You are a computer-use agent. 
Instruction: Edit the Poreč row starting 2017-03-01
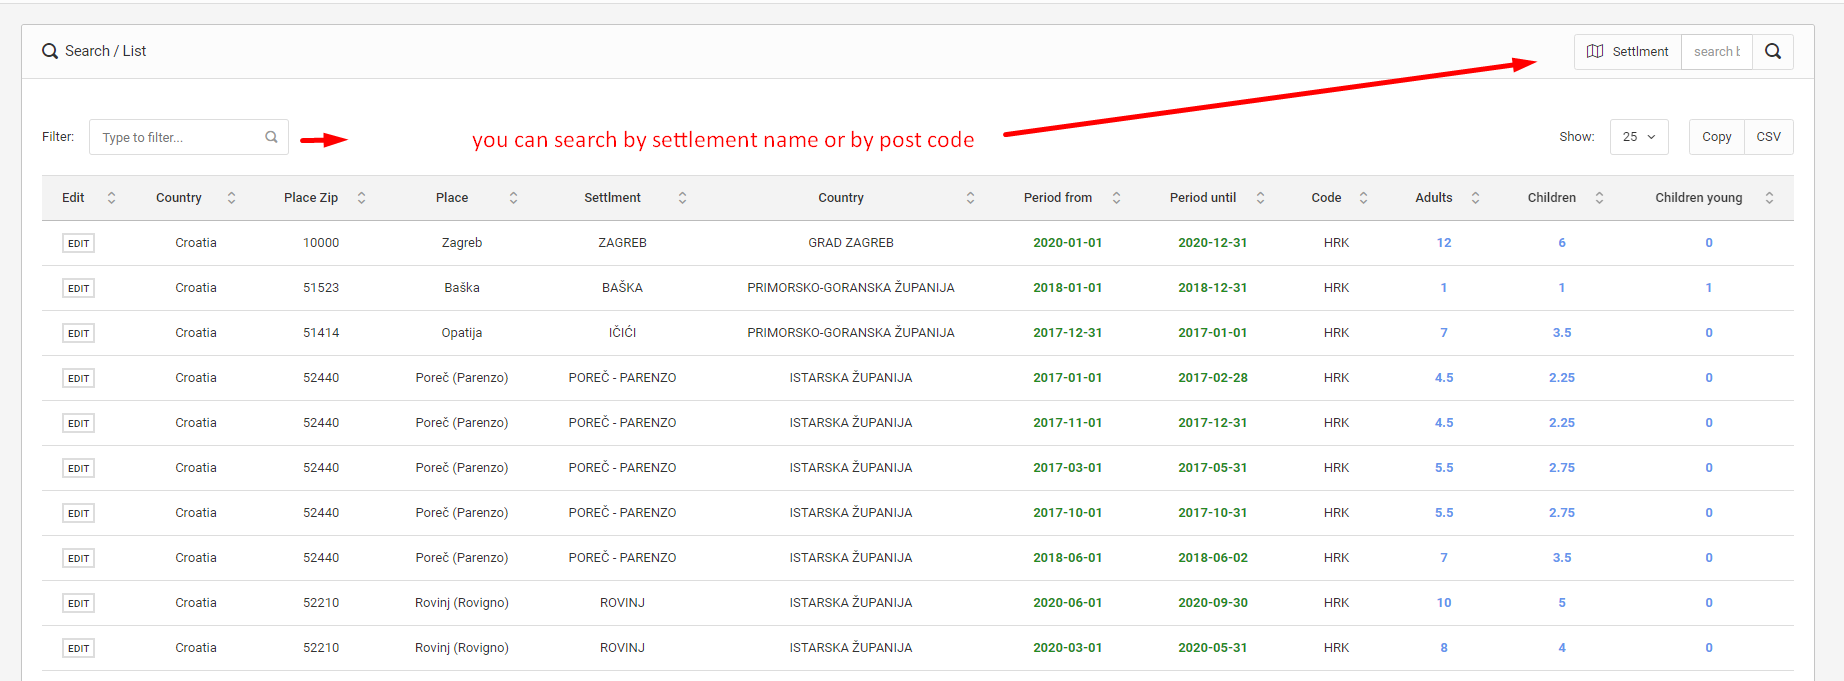click(x=78, y=468)
